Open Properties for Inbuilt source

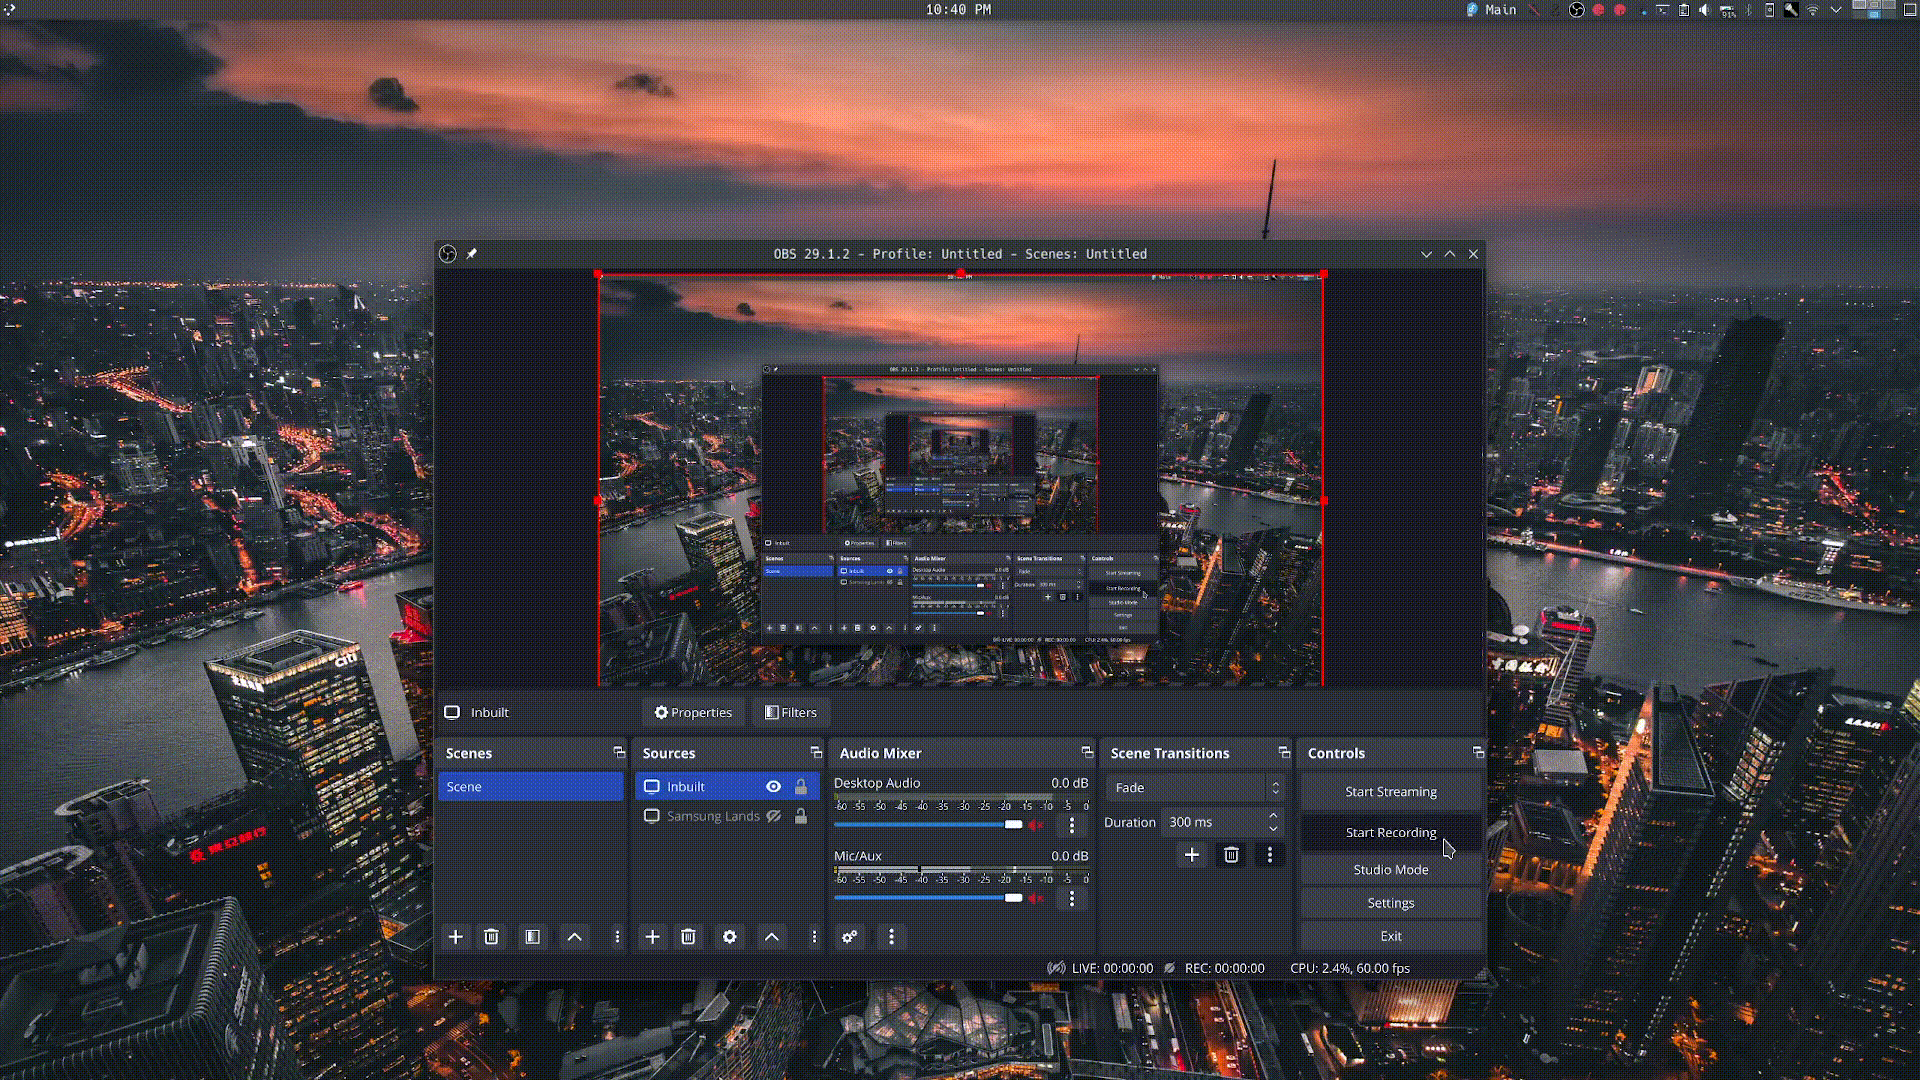click(693, 713)
